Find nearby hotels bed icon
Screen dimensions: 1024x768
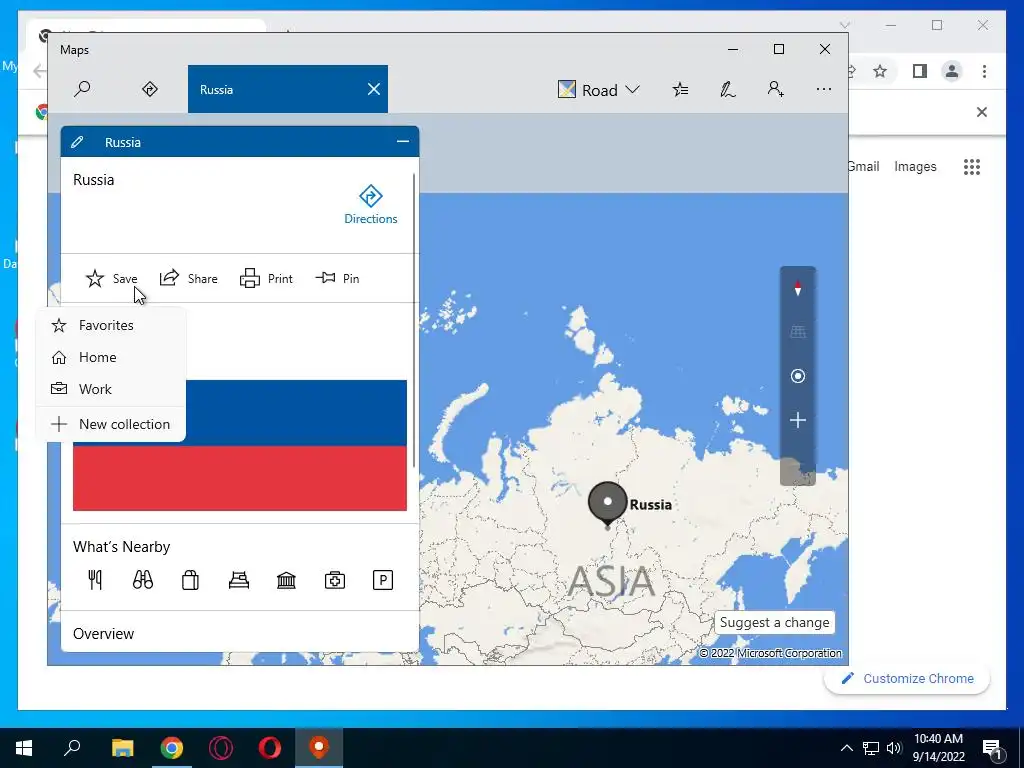(238, 580)
